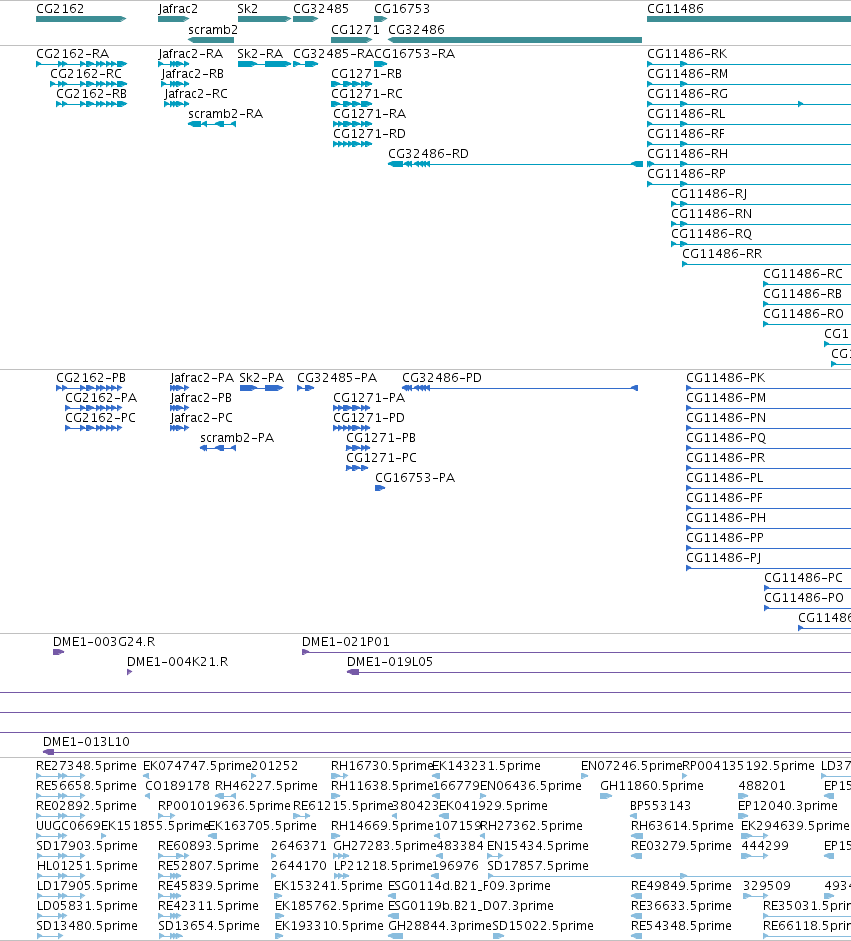Open protein CG11486-PK
The width and height of the screenshot is (851, 941).
[726, 377]
